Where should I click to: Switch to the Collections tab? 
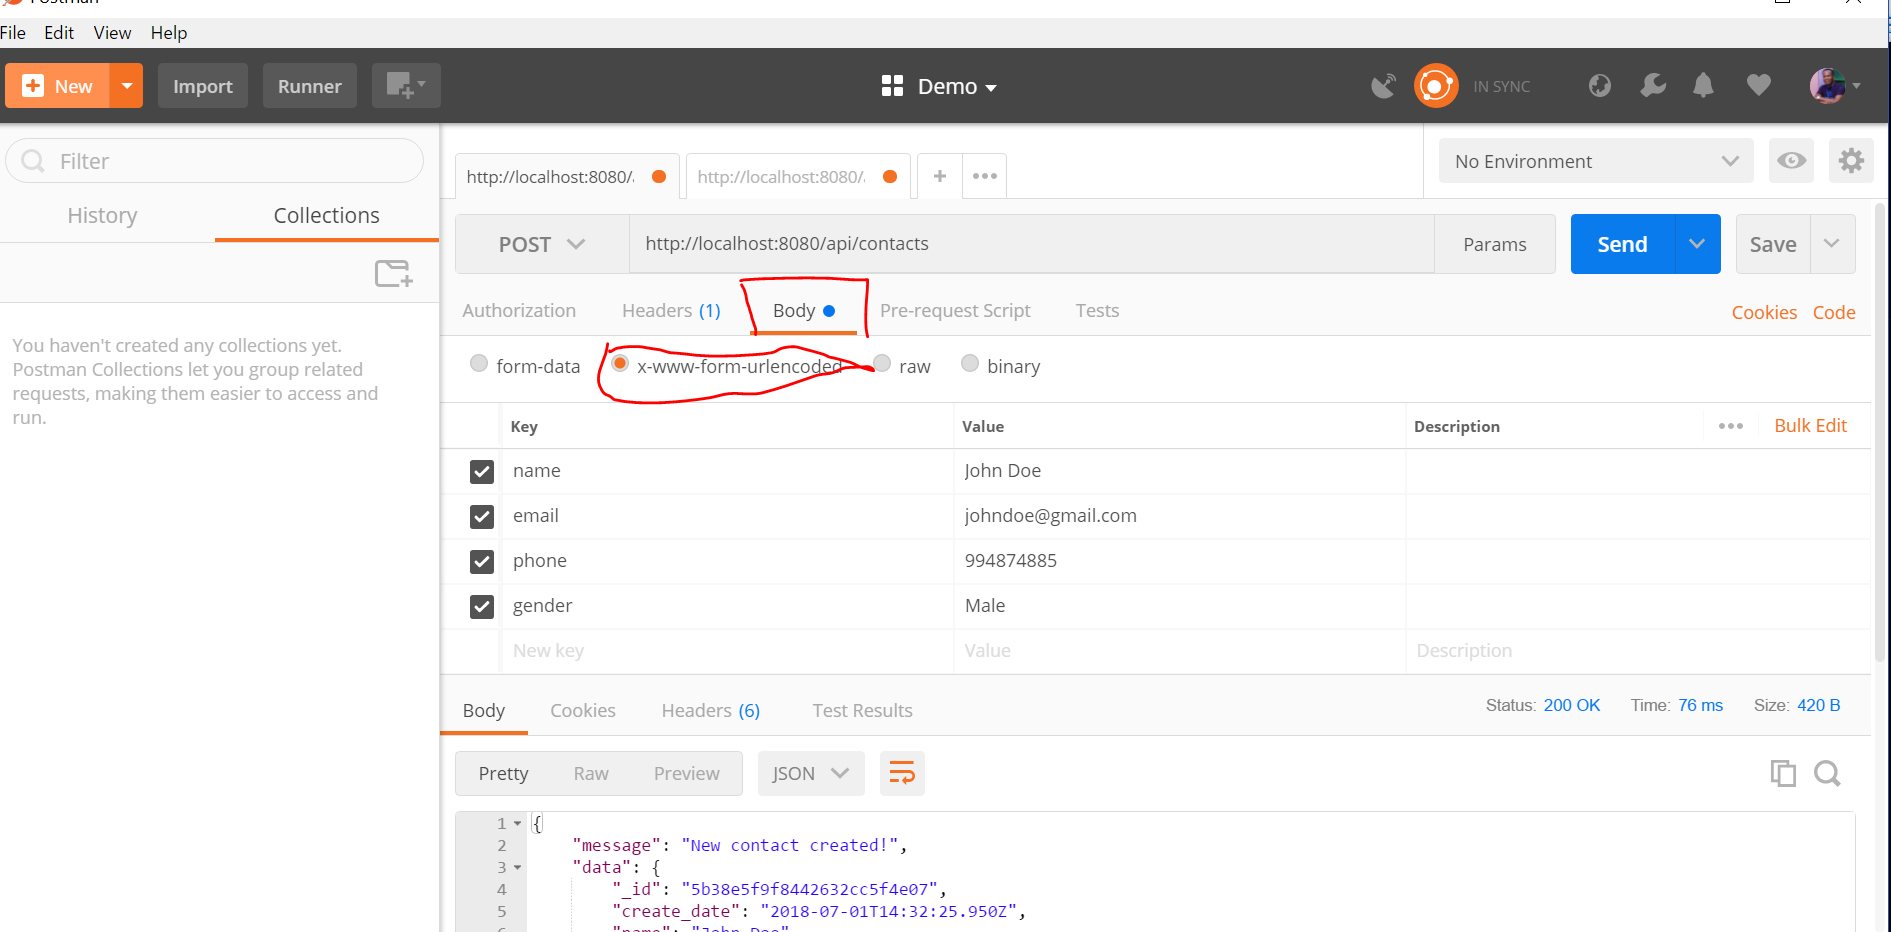tap(327, 215)
